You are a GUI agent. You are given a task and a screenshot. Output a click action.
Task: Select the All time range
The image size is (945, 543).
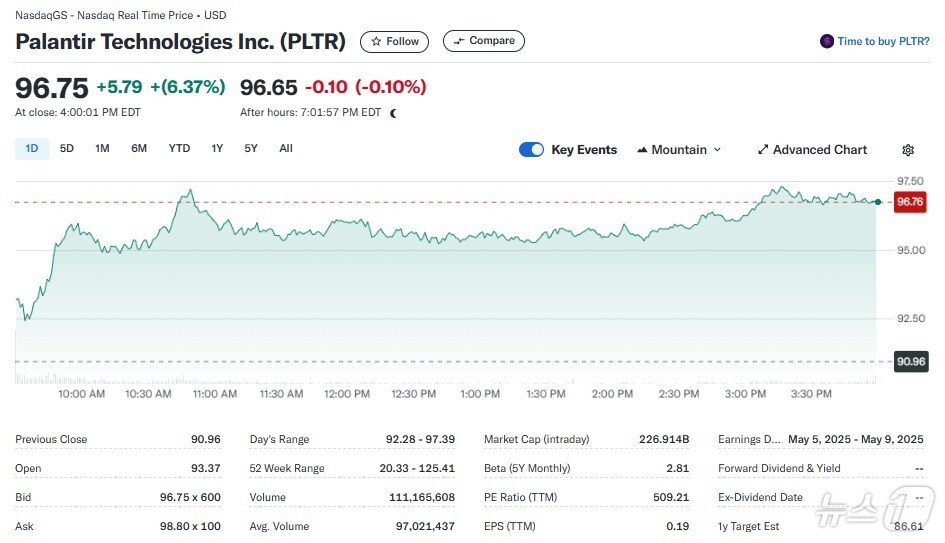(286, 149)
